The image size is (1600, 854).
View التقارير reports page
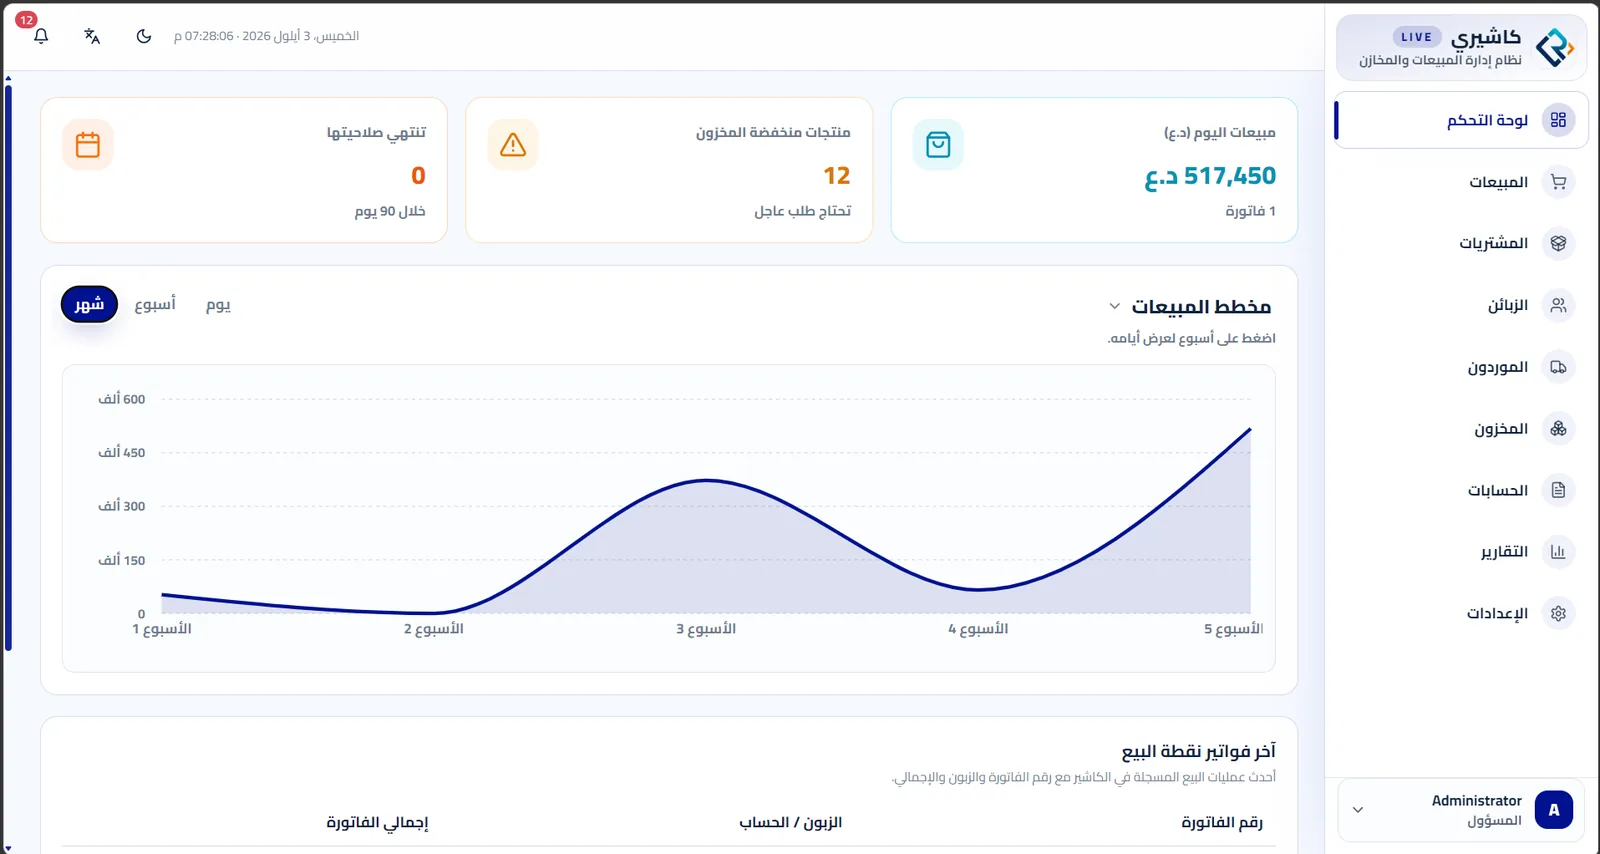pyautogui.click(x=1461, y=552)
